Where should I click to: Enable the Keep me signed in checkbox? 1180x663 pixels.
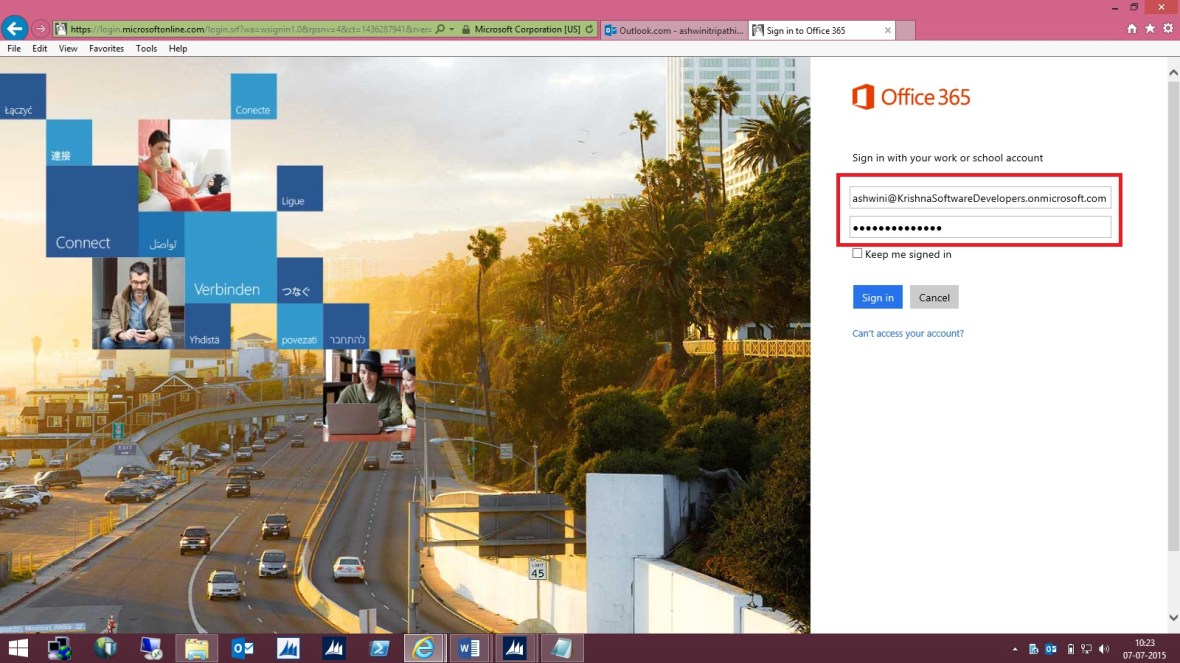pyautogui.click(x=857, y=253)
